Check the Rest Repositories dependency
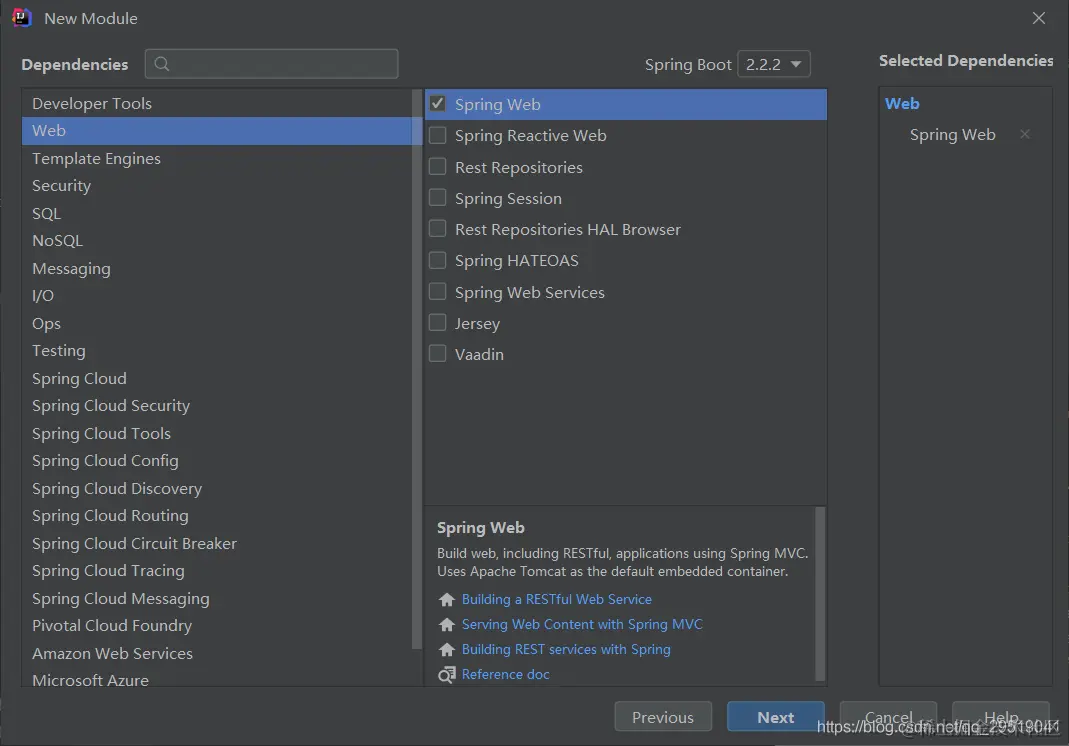Image resolution: width=1069 pixels, height=746 pixels. click(x=438, y=166)
